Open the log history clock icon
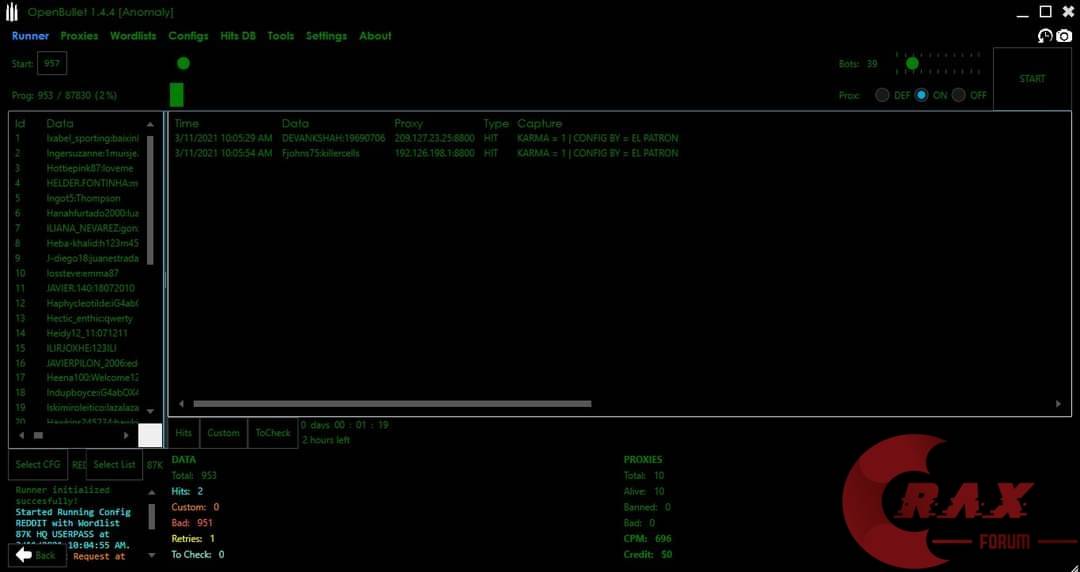The image size is (1080, 572). (x=1045, y=36)
